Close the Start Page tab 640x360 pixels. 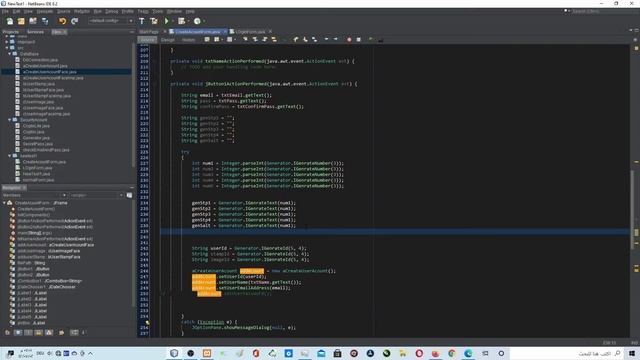(x=165, y=31)
